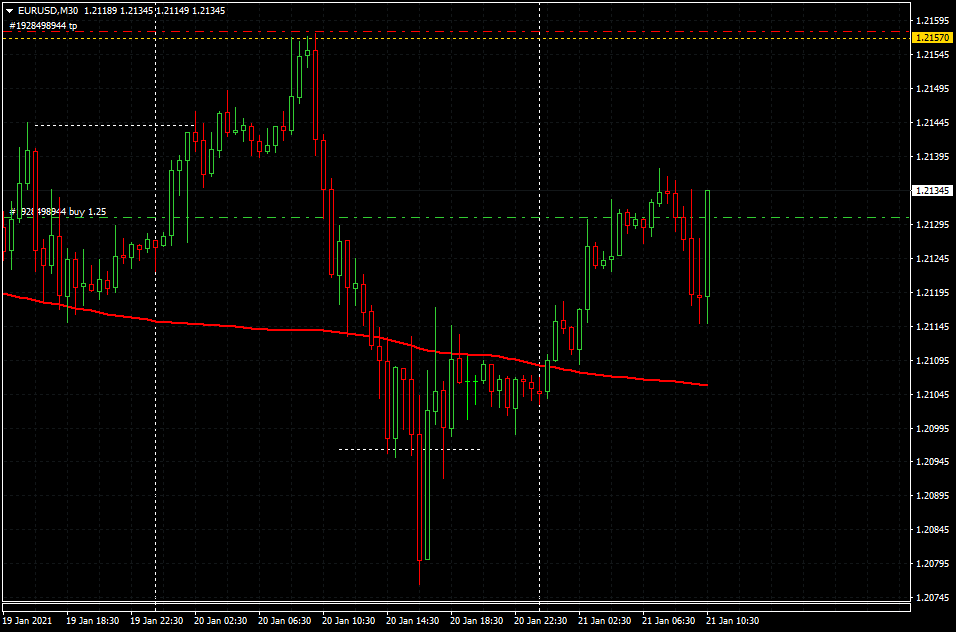Click the 1.20895 price scale label
The image size is (956, 632).
pyautogui.click(x=933, y=495)
